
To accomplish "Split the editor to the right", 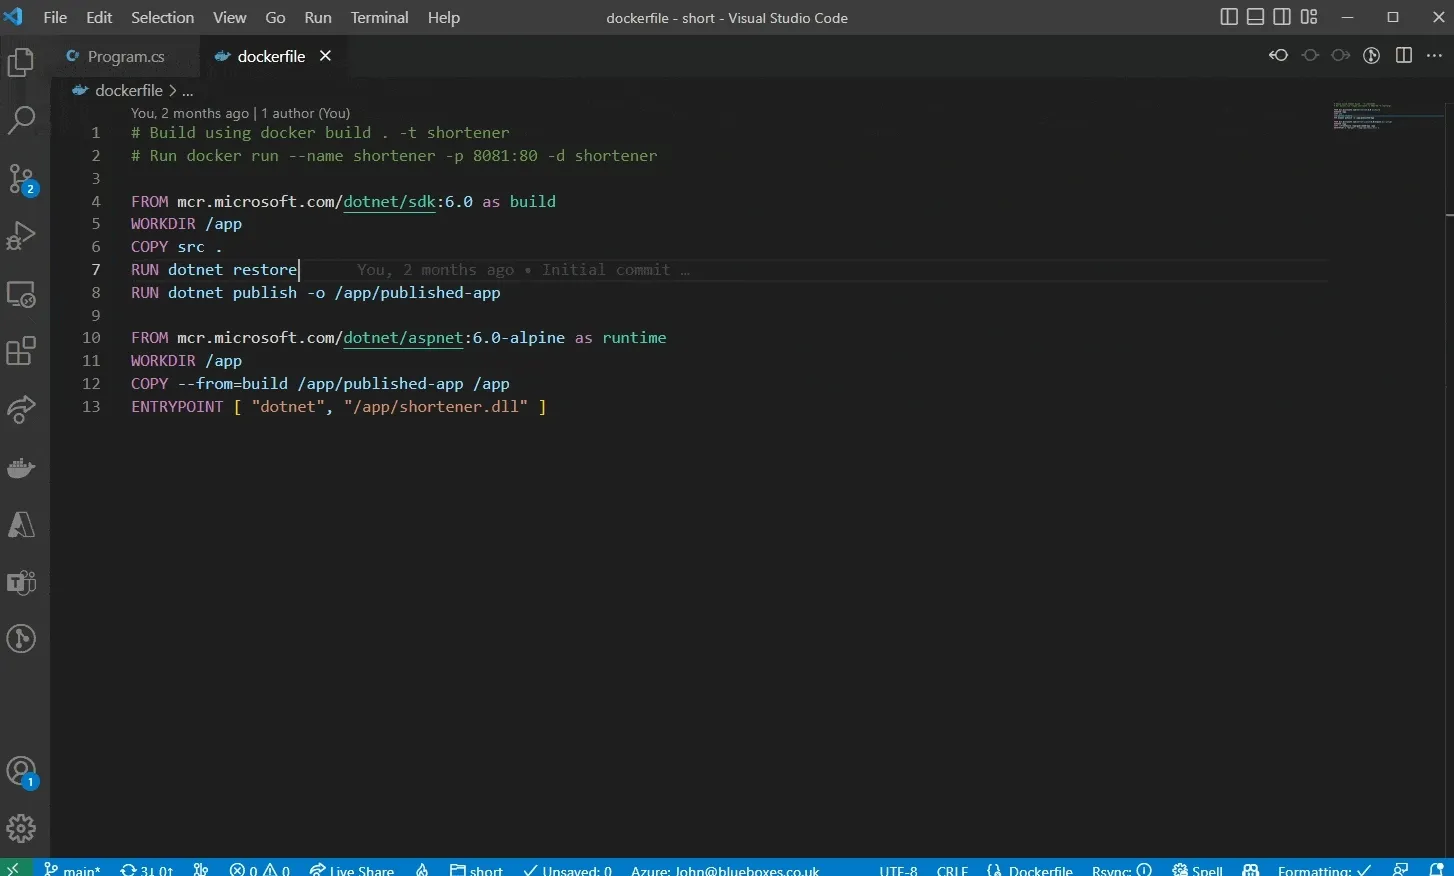I will [1404, 56].
